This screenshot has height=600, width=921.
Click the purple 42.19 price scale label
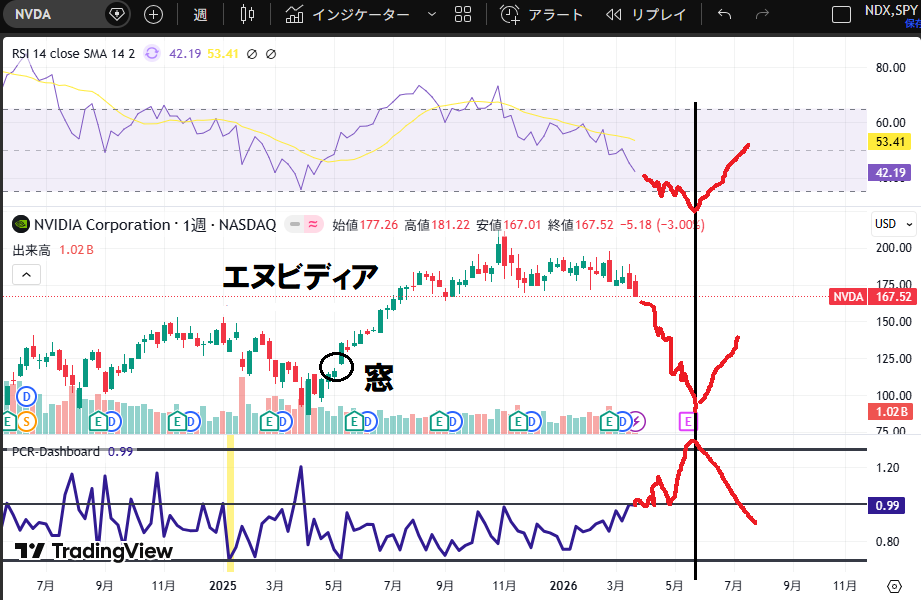coord(890,172)
